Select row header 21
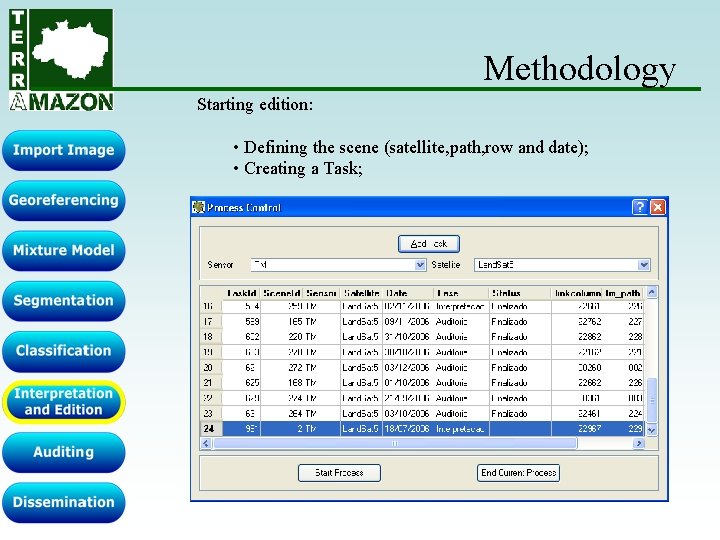The height and width of the screenshot is (540, 720). [211, 382]
